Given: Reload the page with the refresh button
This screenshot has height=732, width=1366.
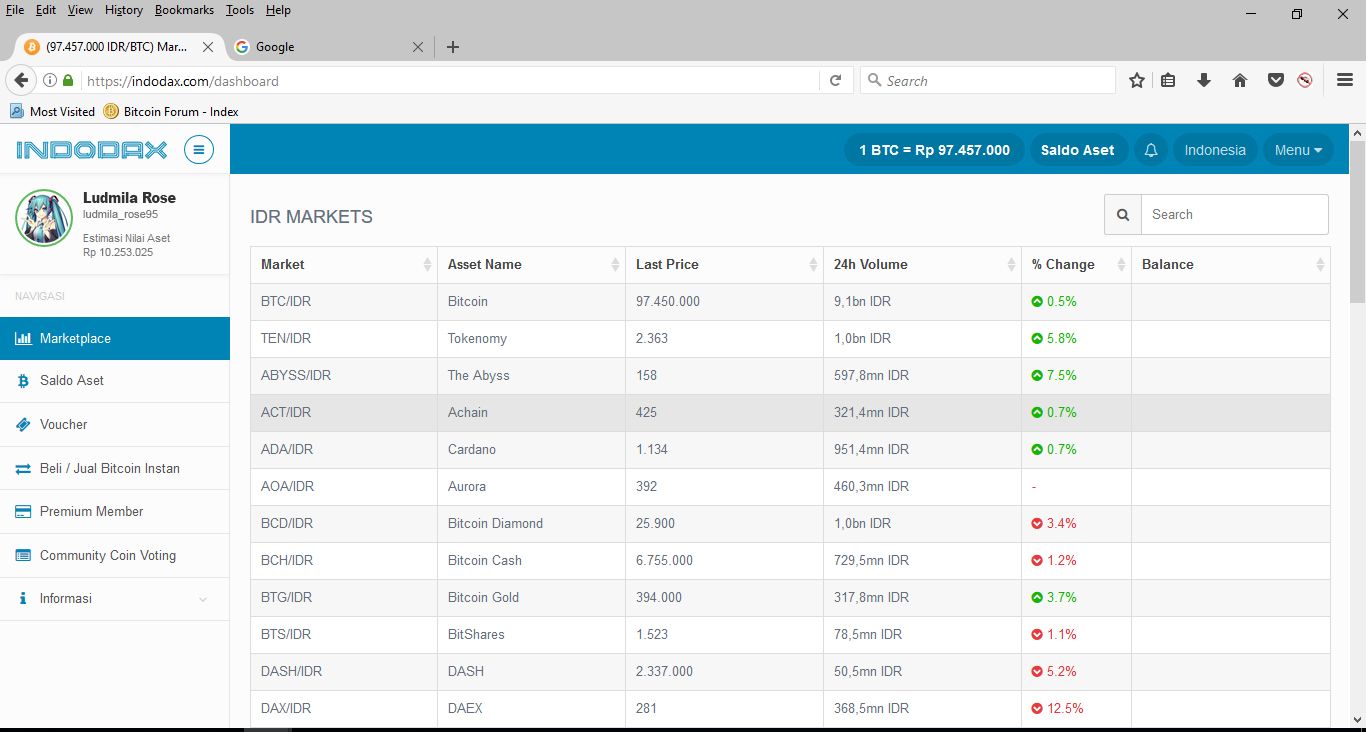Looking at the screenshot, I should click(836, 81).
